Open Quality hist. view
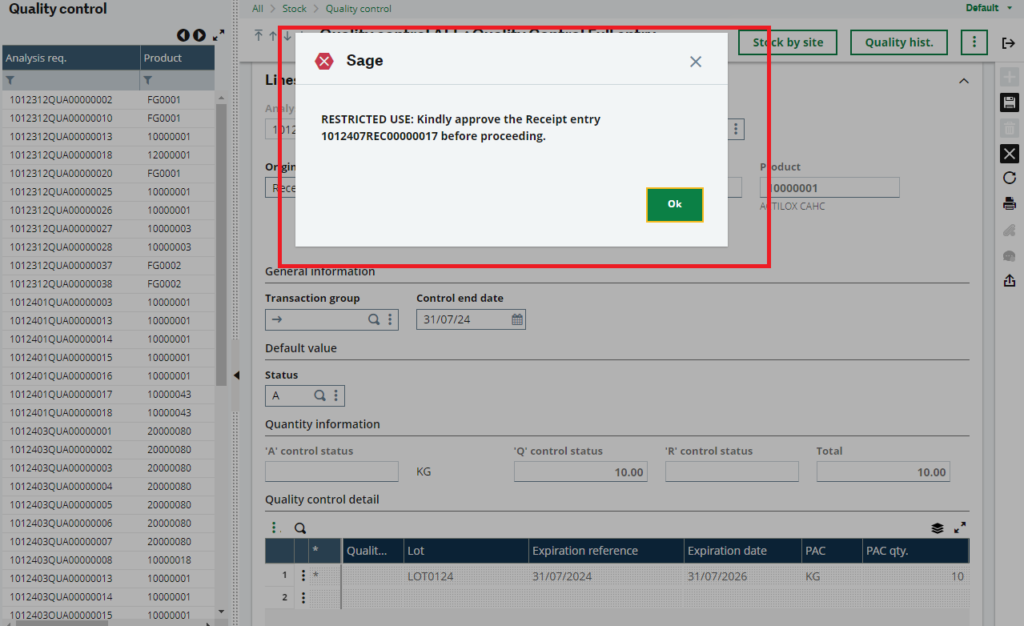The height and width of the screenshot is (626, 1024). 899,42
